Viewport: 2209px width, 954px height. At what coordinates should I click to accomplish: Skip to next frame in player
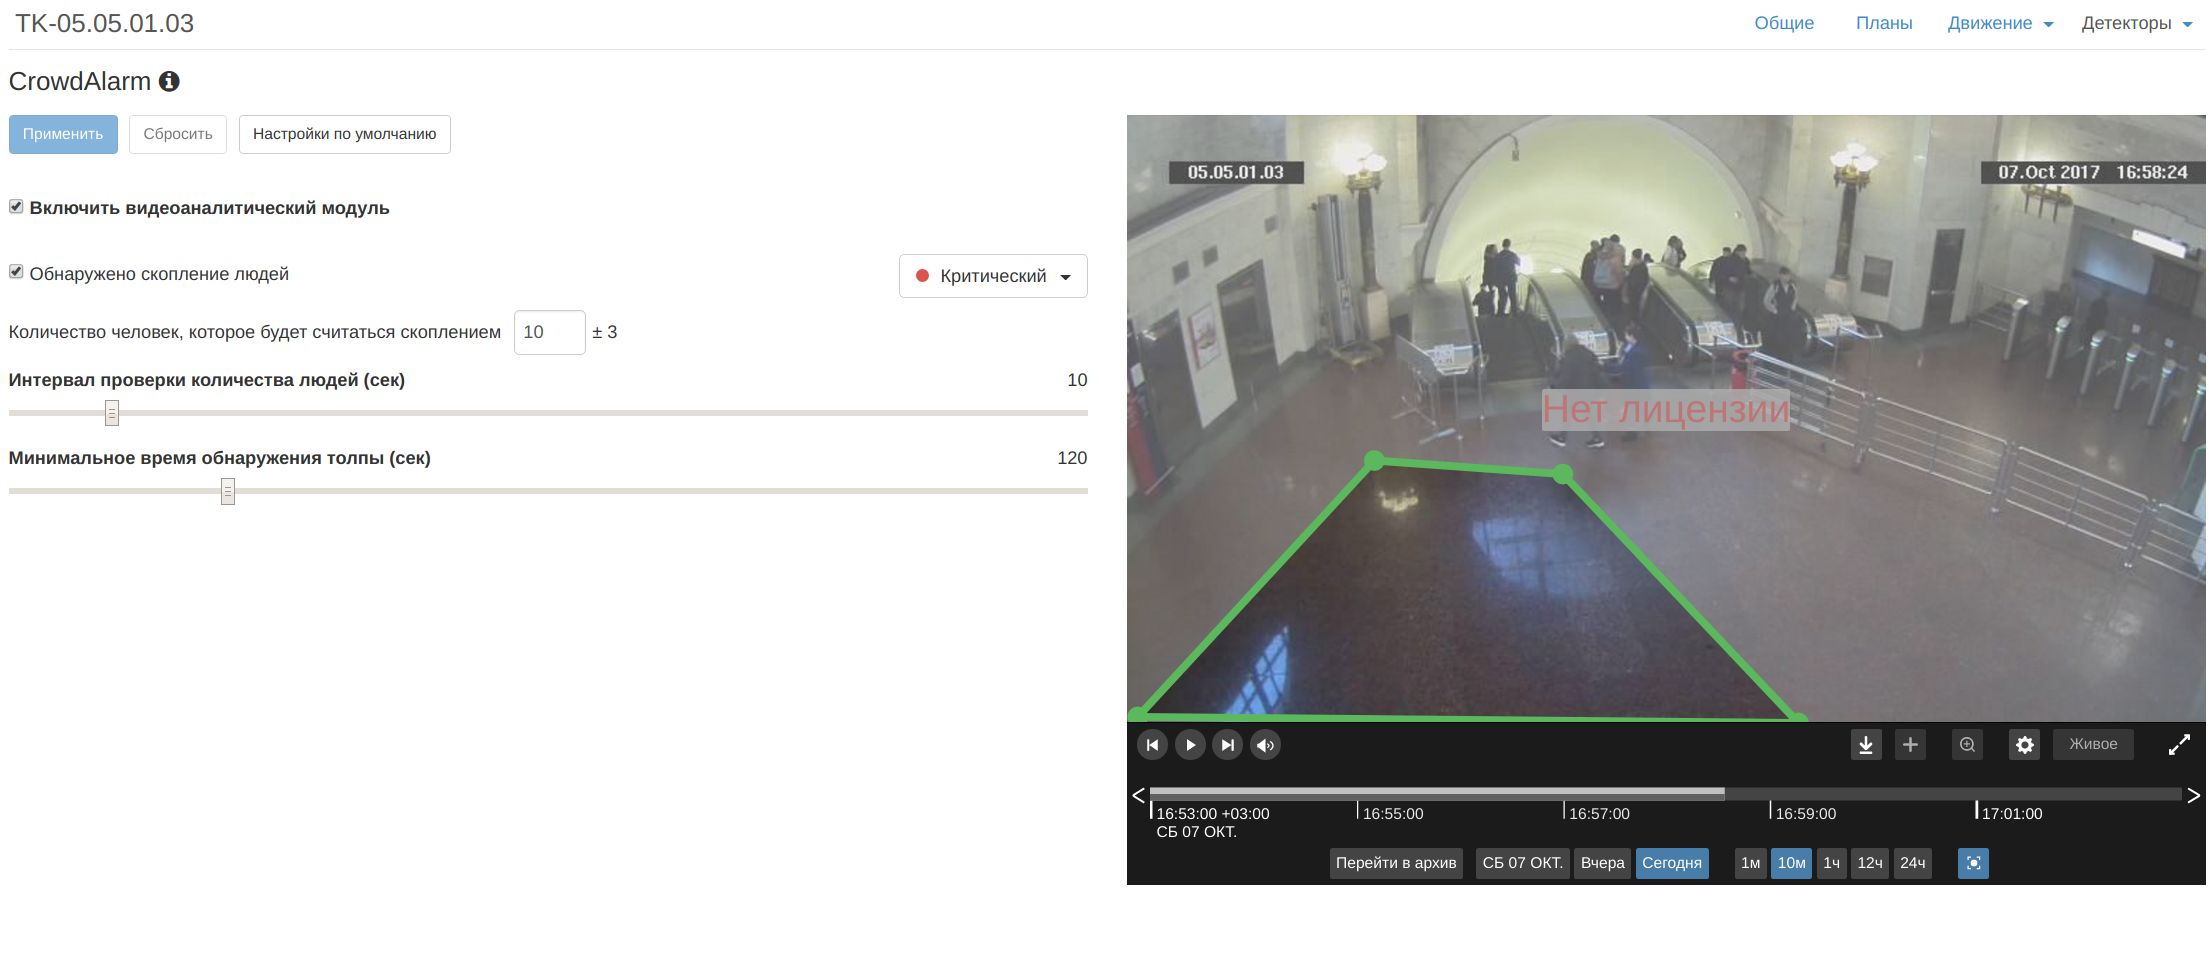coord(1228,745)
